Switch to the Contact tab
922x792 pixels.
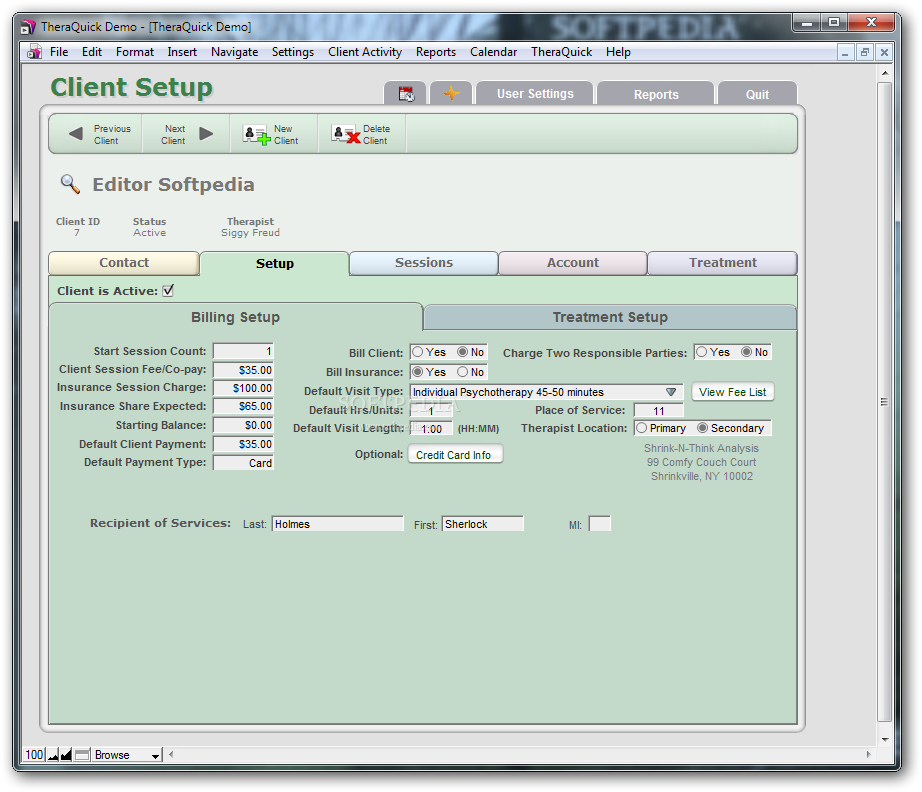tap(124, 263)
